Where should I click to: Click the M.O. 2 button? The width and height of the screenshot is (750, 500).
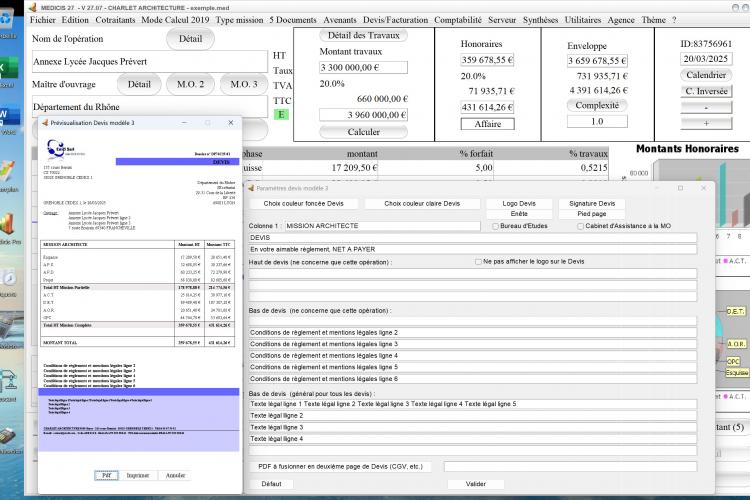click(190, 84)
